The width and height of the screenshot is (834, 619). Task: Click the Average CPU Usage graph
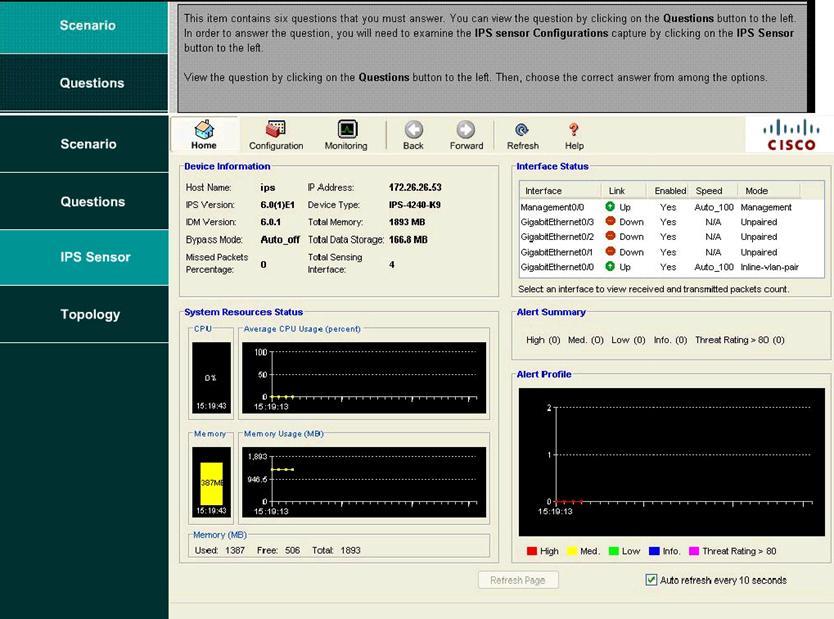coord(364,378)
